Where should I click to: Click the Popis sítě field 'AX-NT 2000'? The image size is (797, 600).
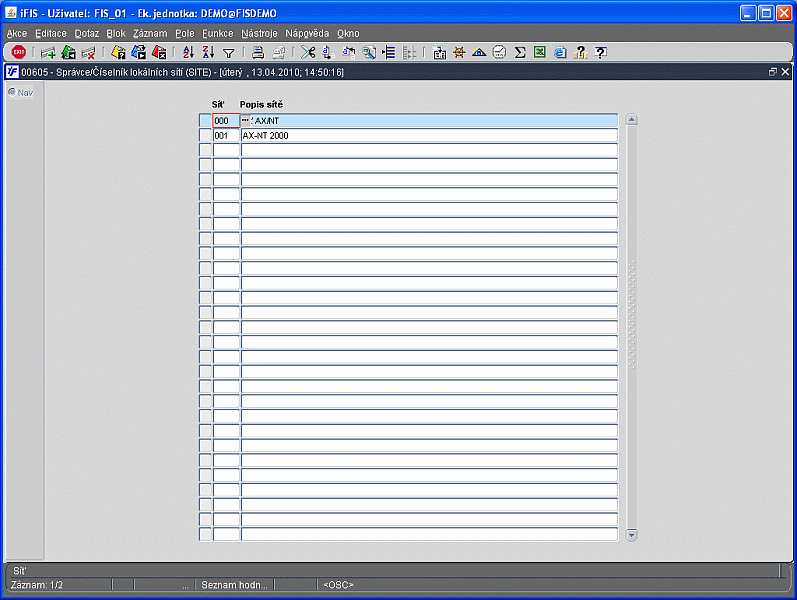click(x=429, y=135)
